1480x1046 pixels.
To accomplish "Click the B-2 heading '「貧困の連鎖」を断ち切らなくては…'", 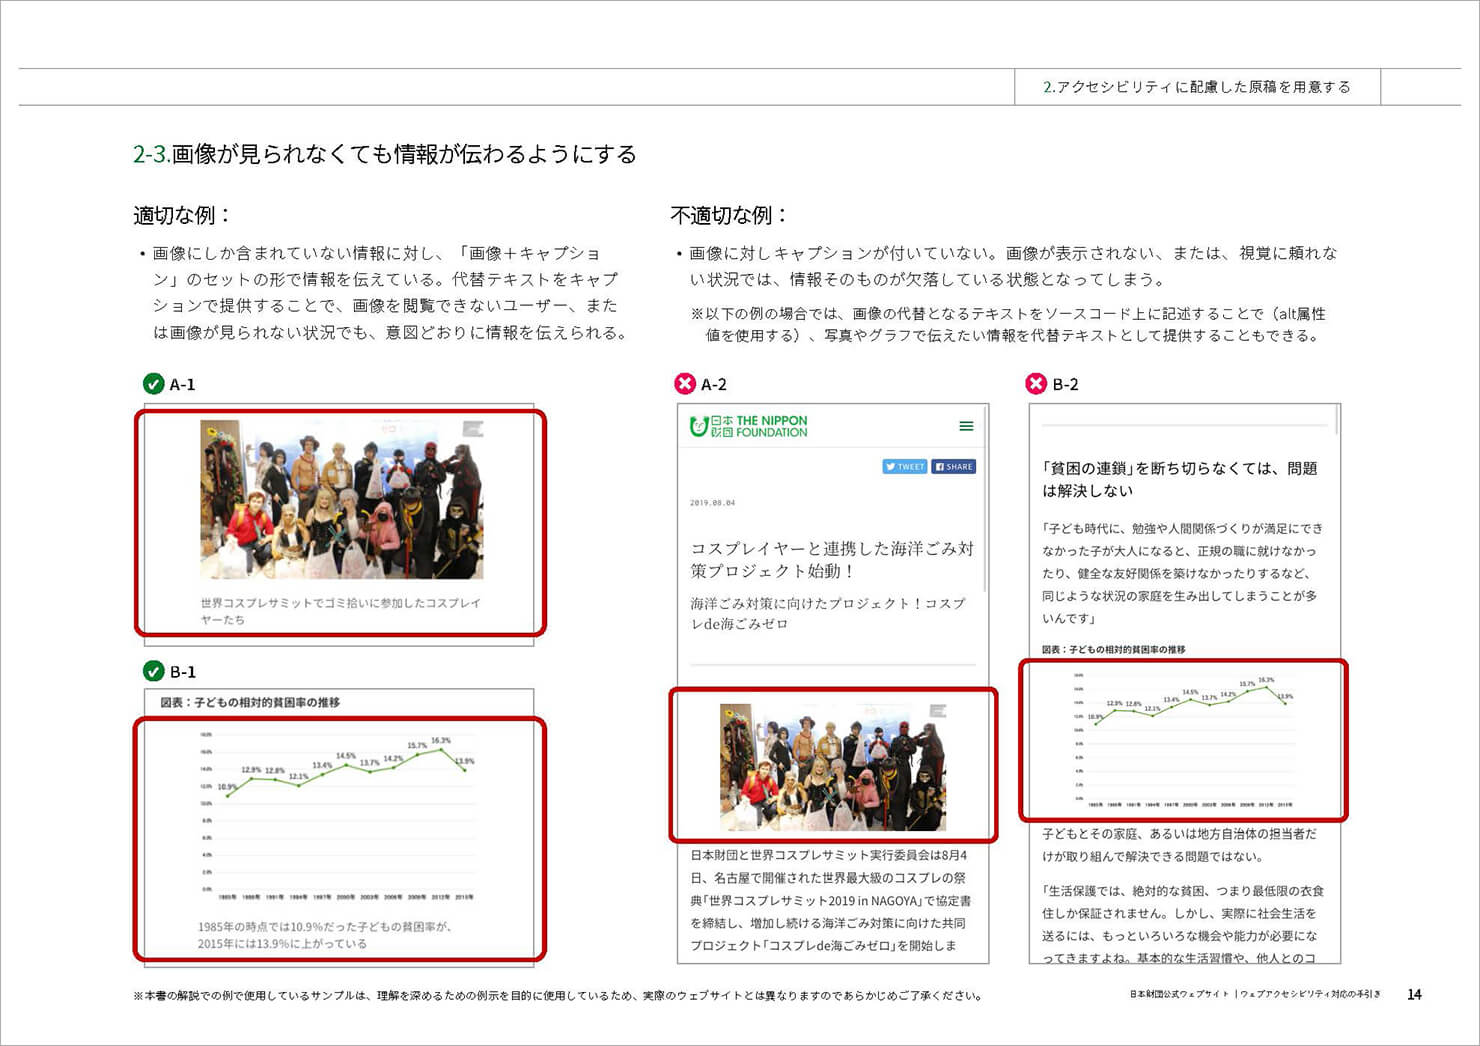I will pyautogui.click(x=1180, y=479).
